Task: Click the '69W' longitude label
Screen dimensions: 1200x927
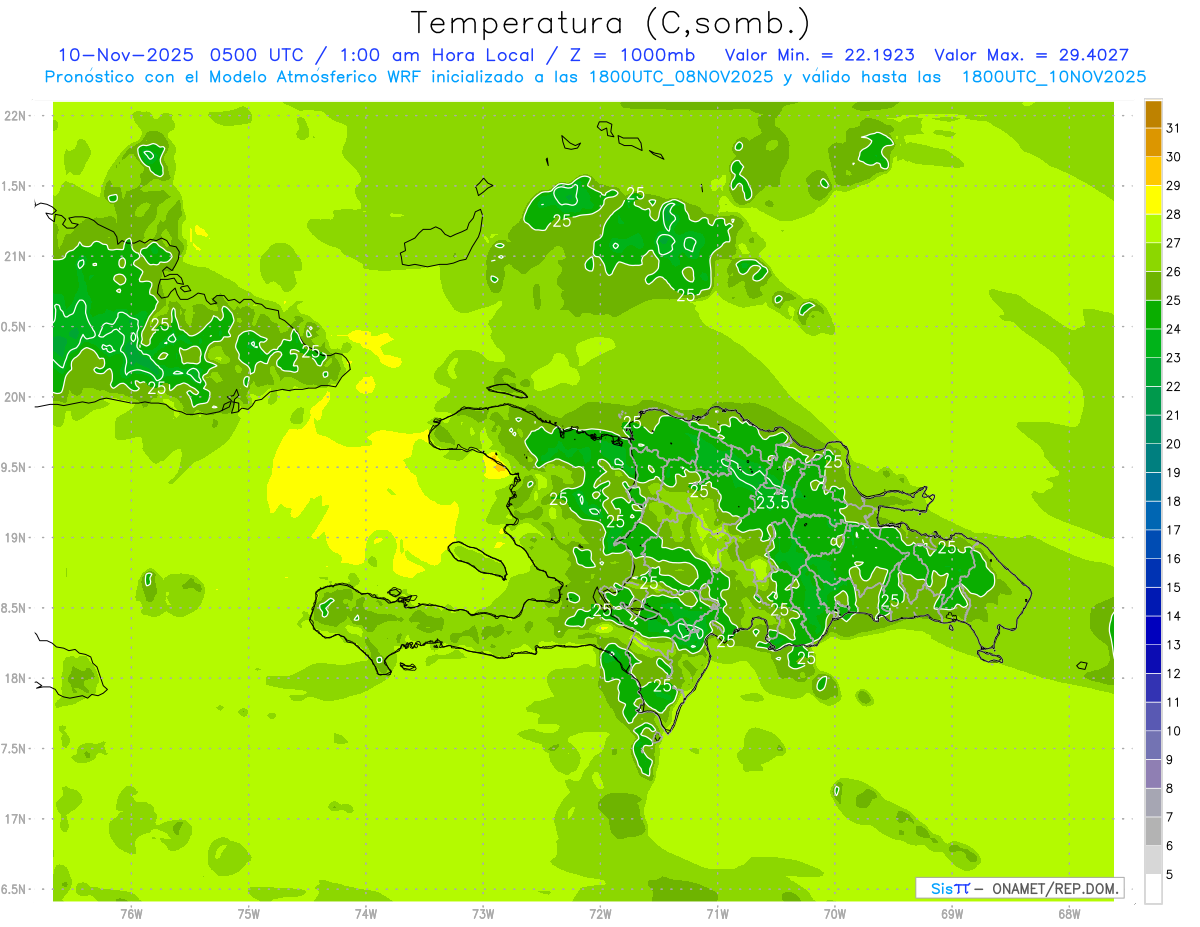Action: pos(952,913)
